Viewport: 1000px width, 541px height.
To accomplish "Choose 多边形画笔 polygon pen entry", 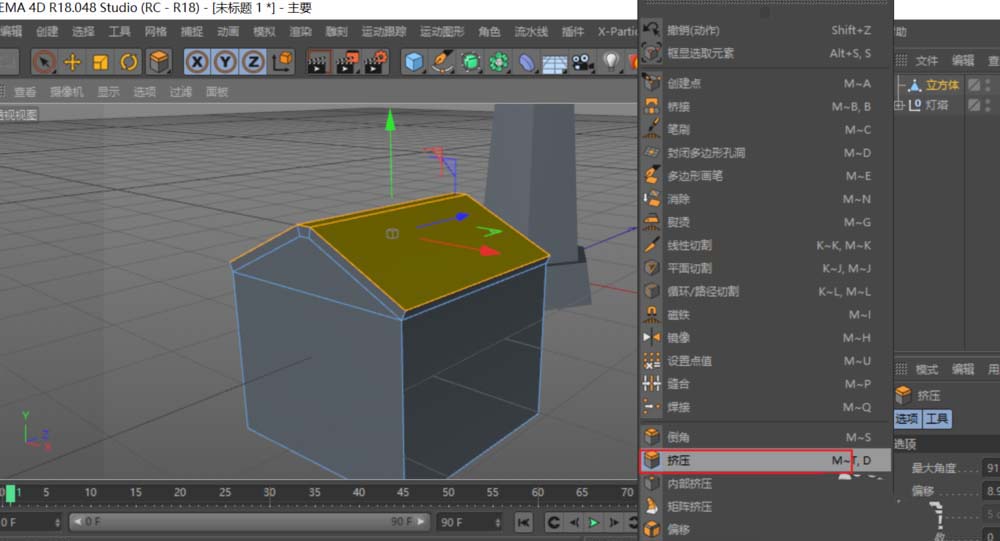I will coord(764,175).
